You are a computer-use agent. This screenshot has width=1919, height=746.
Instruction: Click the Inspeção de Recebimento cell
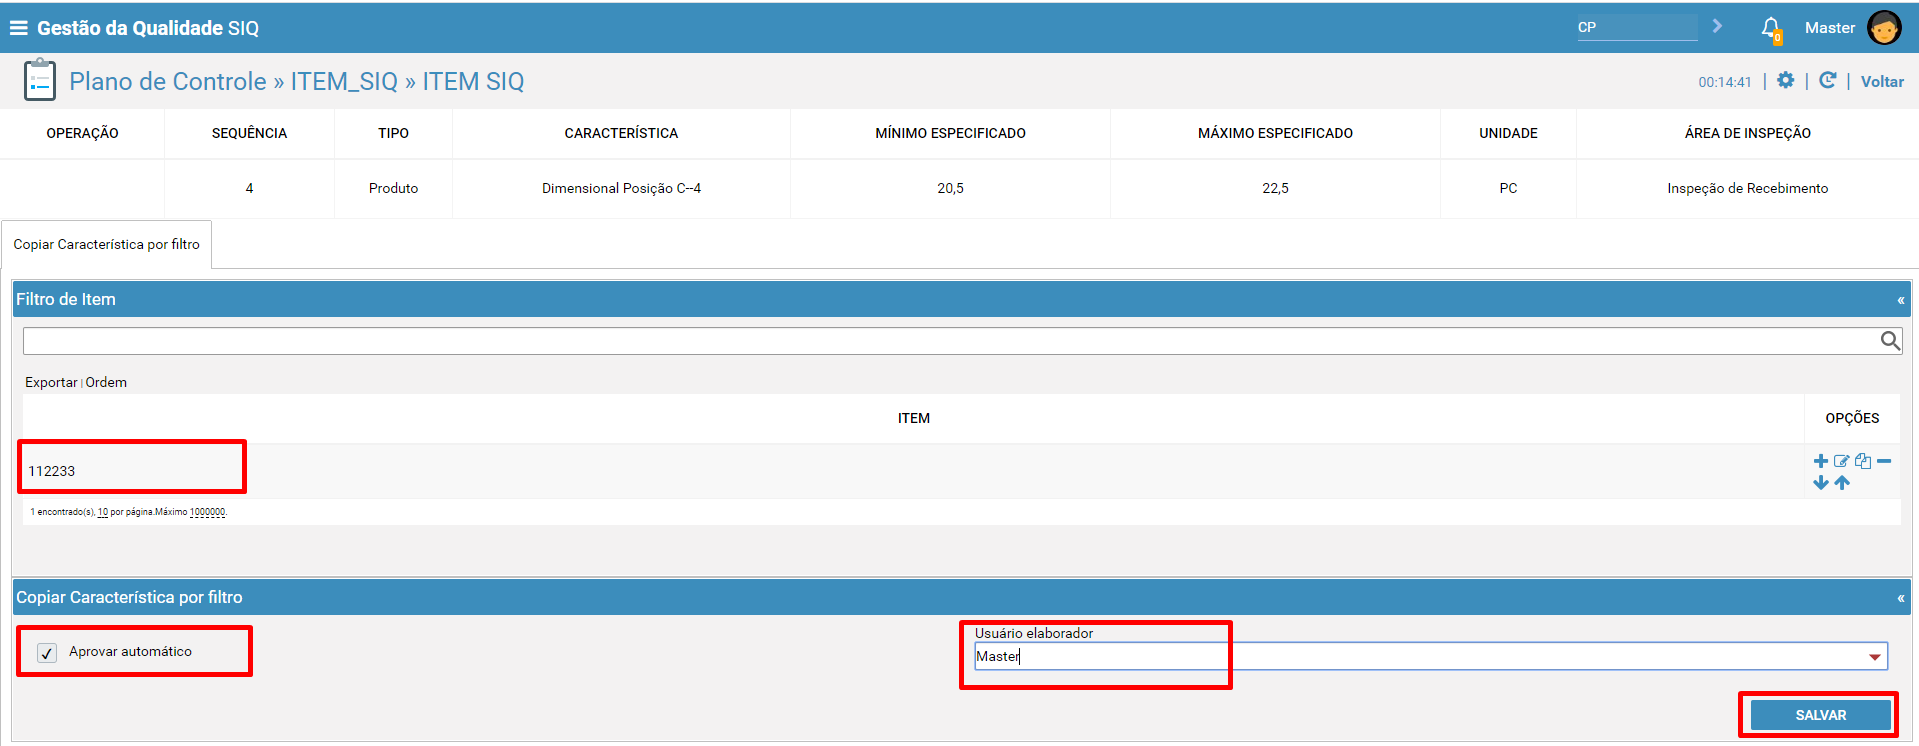[x=1747, y=188]
